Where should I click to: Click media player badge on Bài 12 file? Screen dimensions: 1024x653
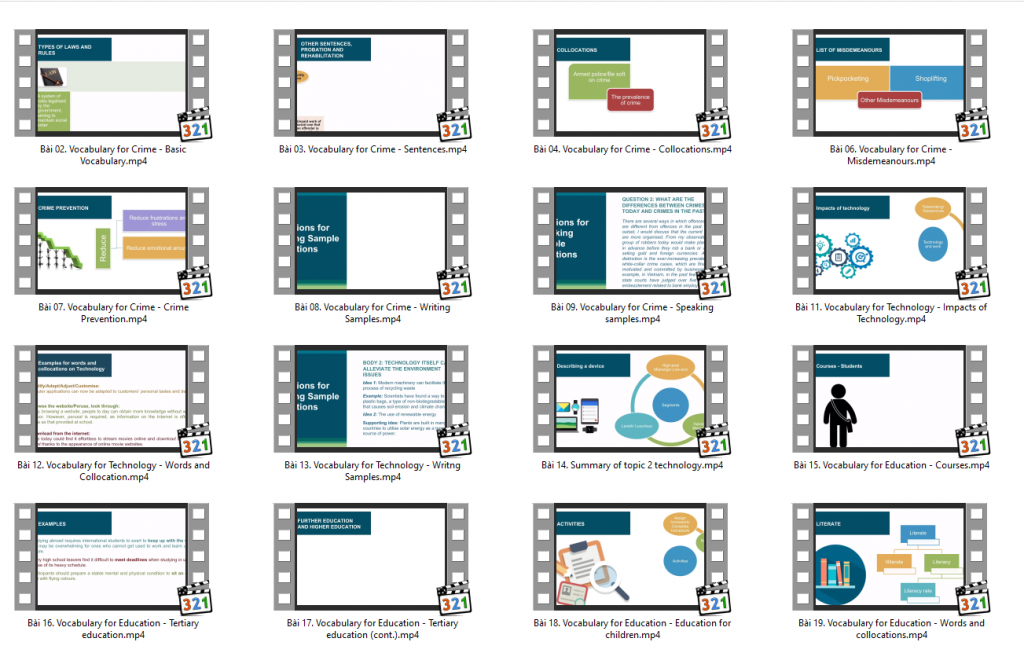tap(196, 440)
